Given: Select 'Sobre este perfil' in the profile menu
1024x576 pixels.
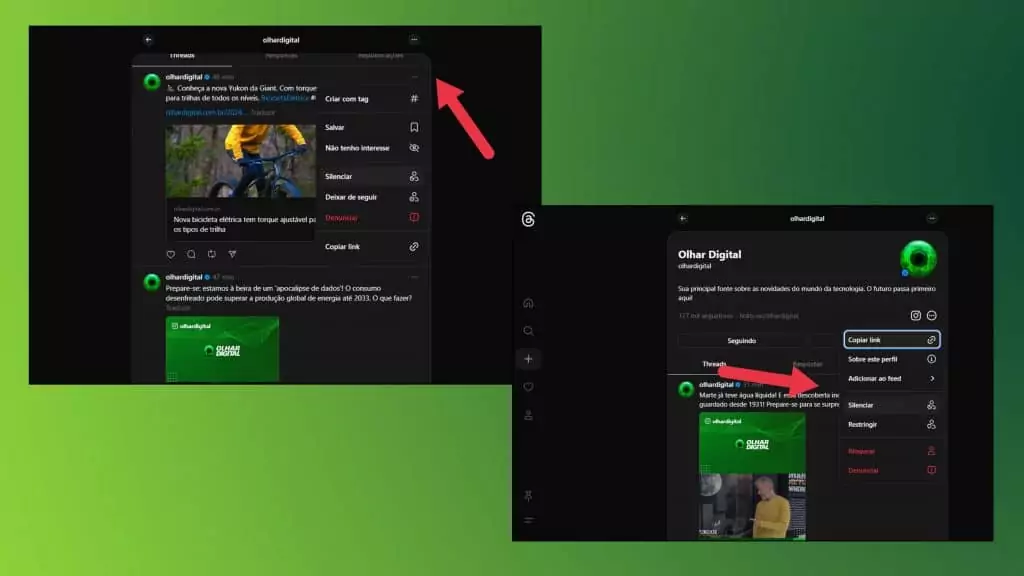Looking at the screenshot, I should (x=891, y=359).
